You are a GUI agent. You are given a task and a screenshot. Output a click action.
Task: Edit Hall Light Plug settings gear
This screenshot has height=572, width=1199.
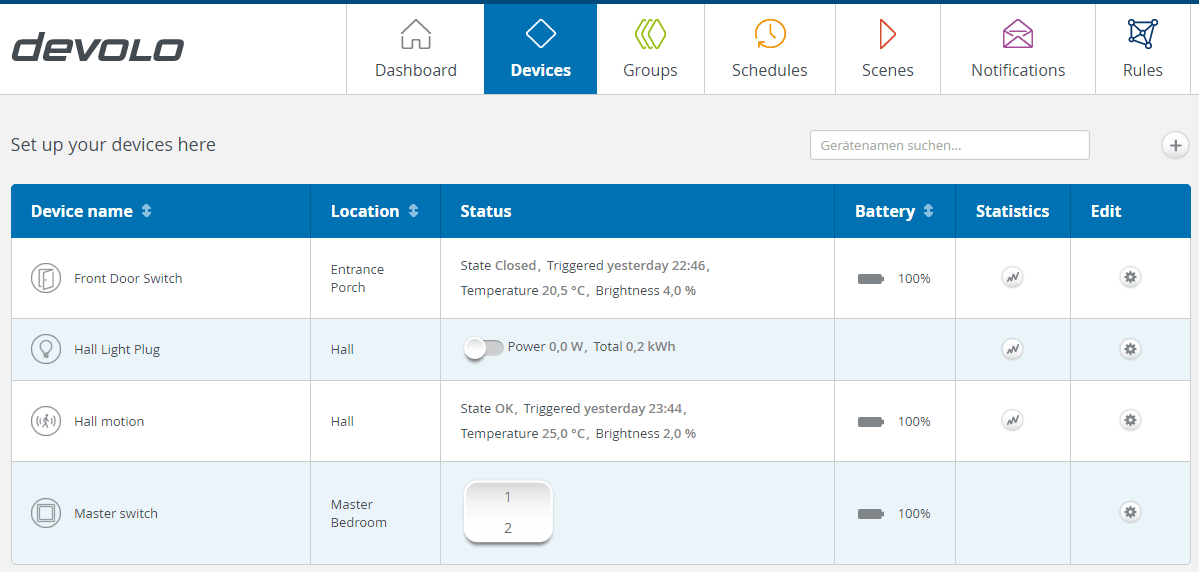click(1130, 349)
